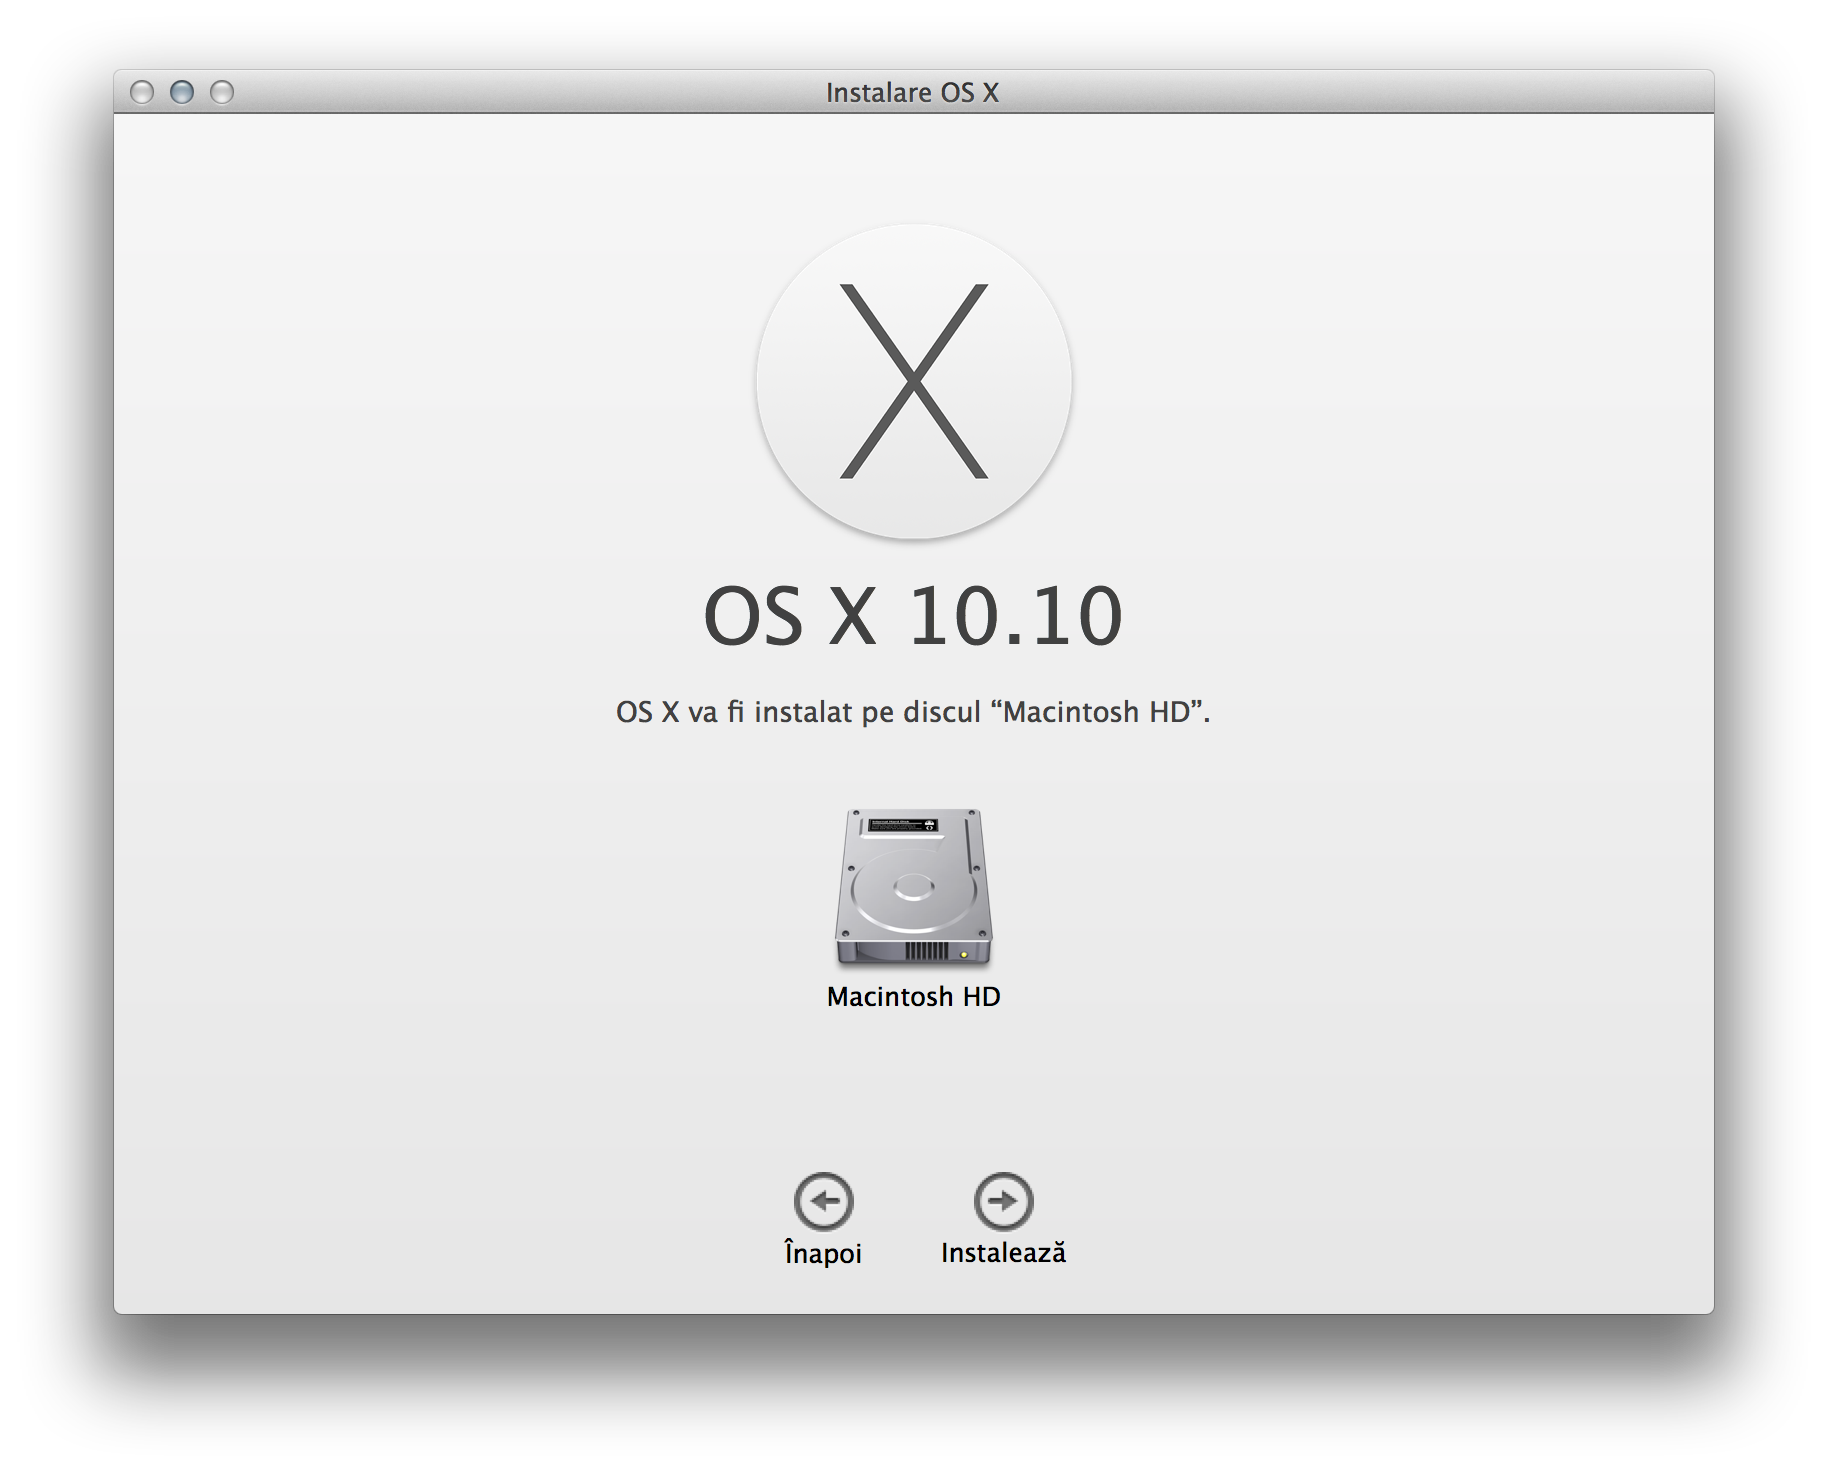Click the OS X 10.10 heading

click(x=913, y=616)
